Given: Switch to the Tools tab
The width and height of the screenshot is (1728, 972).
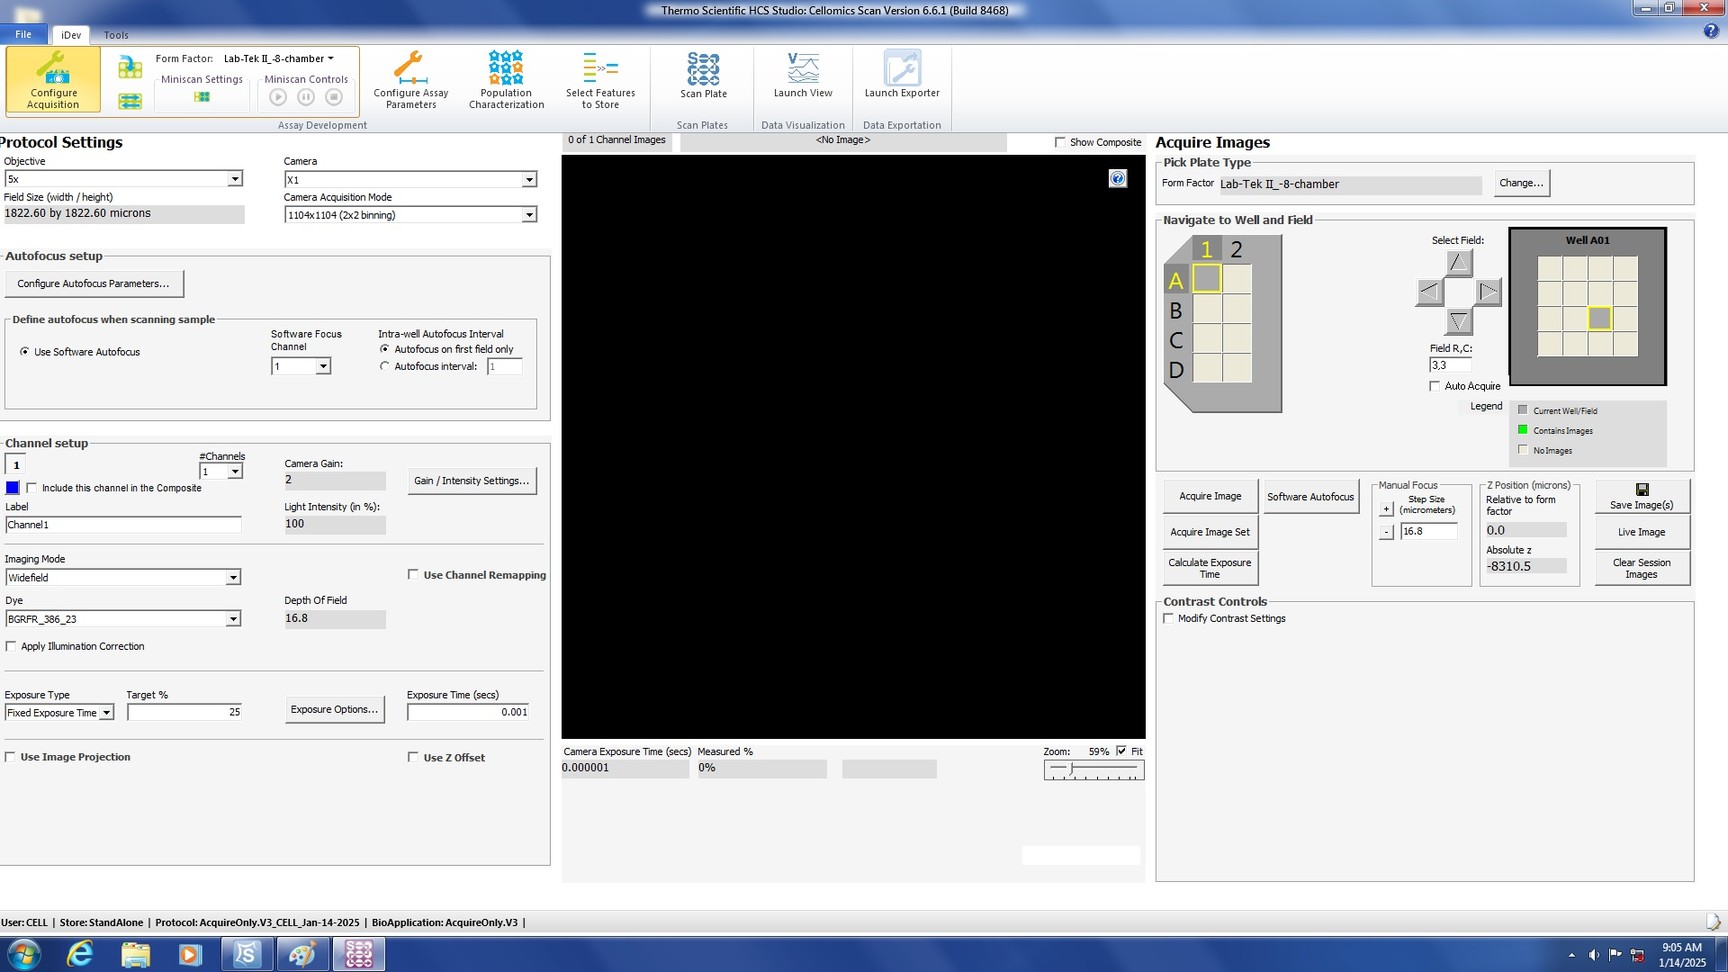Looking at the screenshot, I should [116, 35].
